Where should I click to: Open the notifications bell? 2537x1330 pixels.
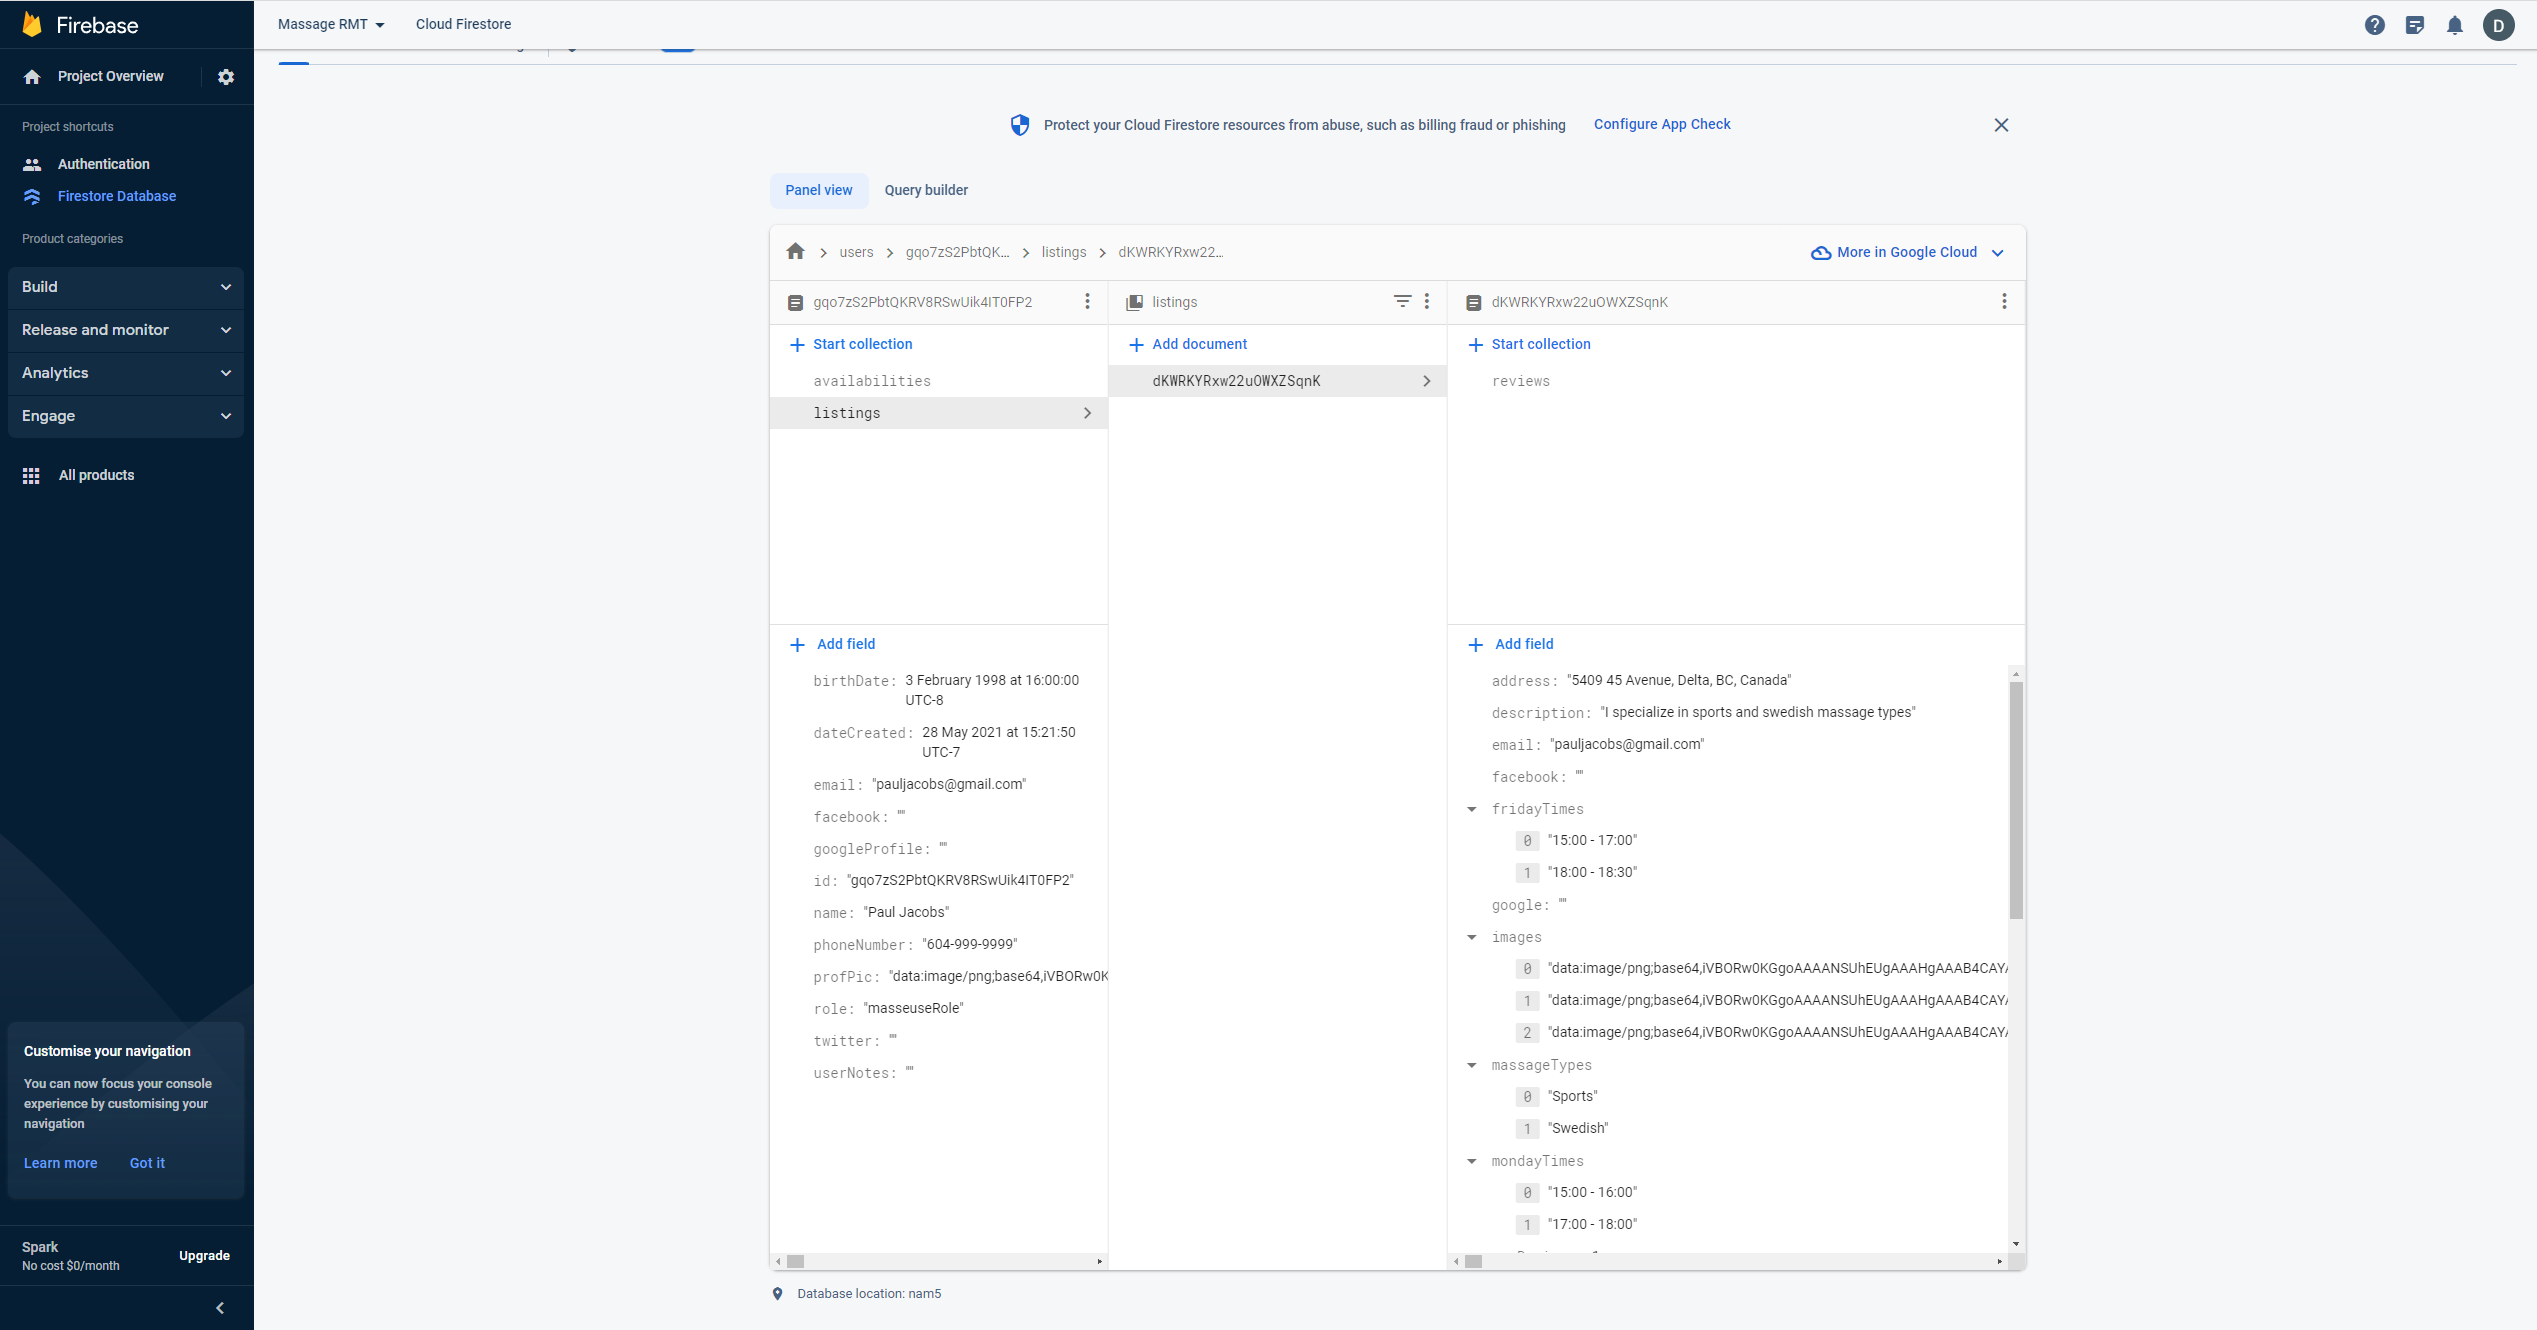tap(2454, 25)
